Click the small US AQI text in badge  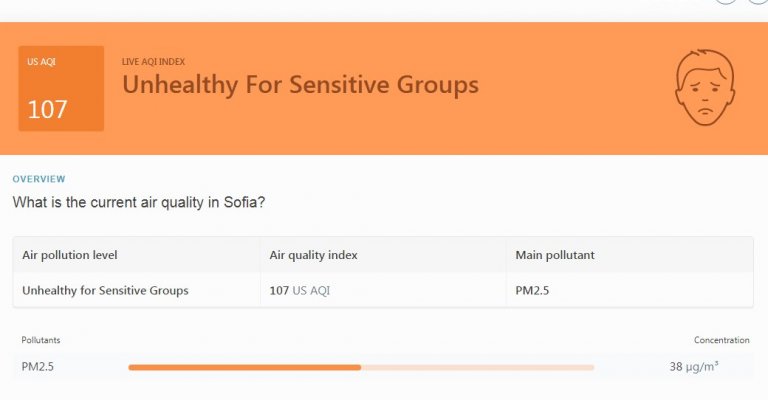(41, 63)
